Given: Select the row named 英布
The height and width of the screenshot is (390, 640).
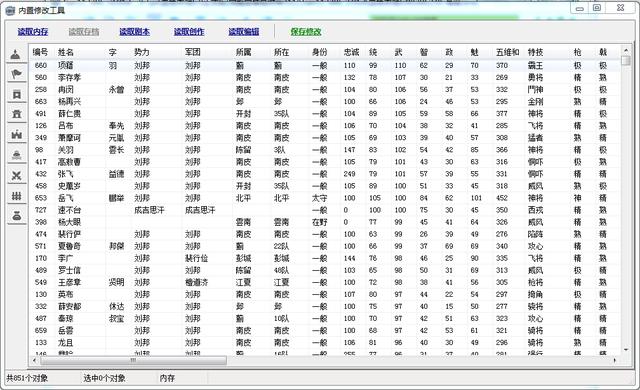Looking at the screenshot, I should pos(325,294).
